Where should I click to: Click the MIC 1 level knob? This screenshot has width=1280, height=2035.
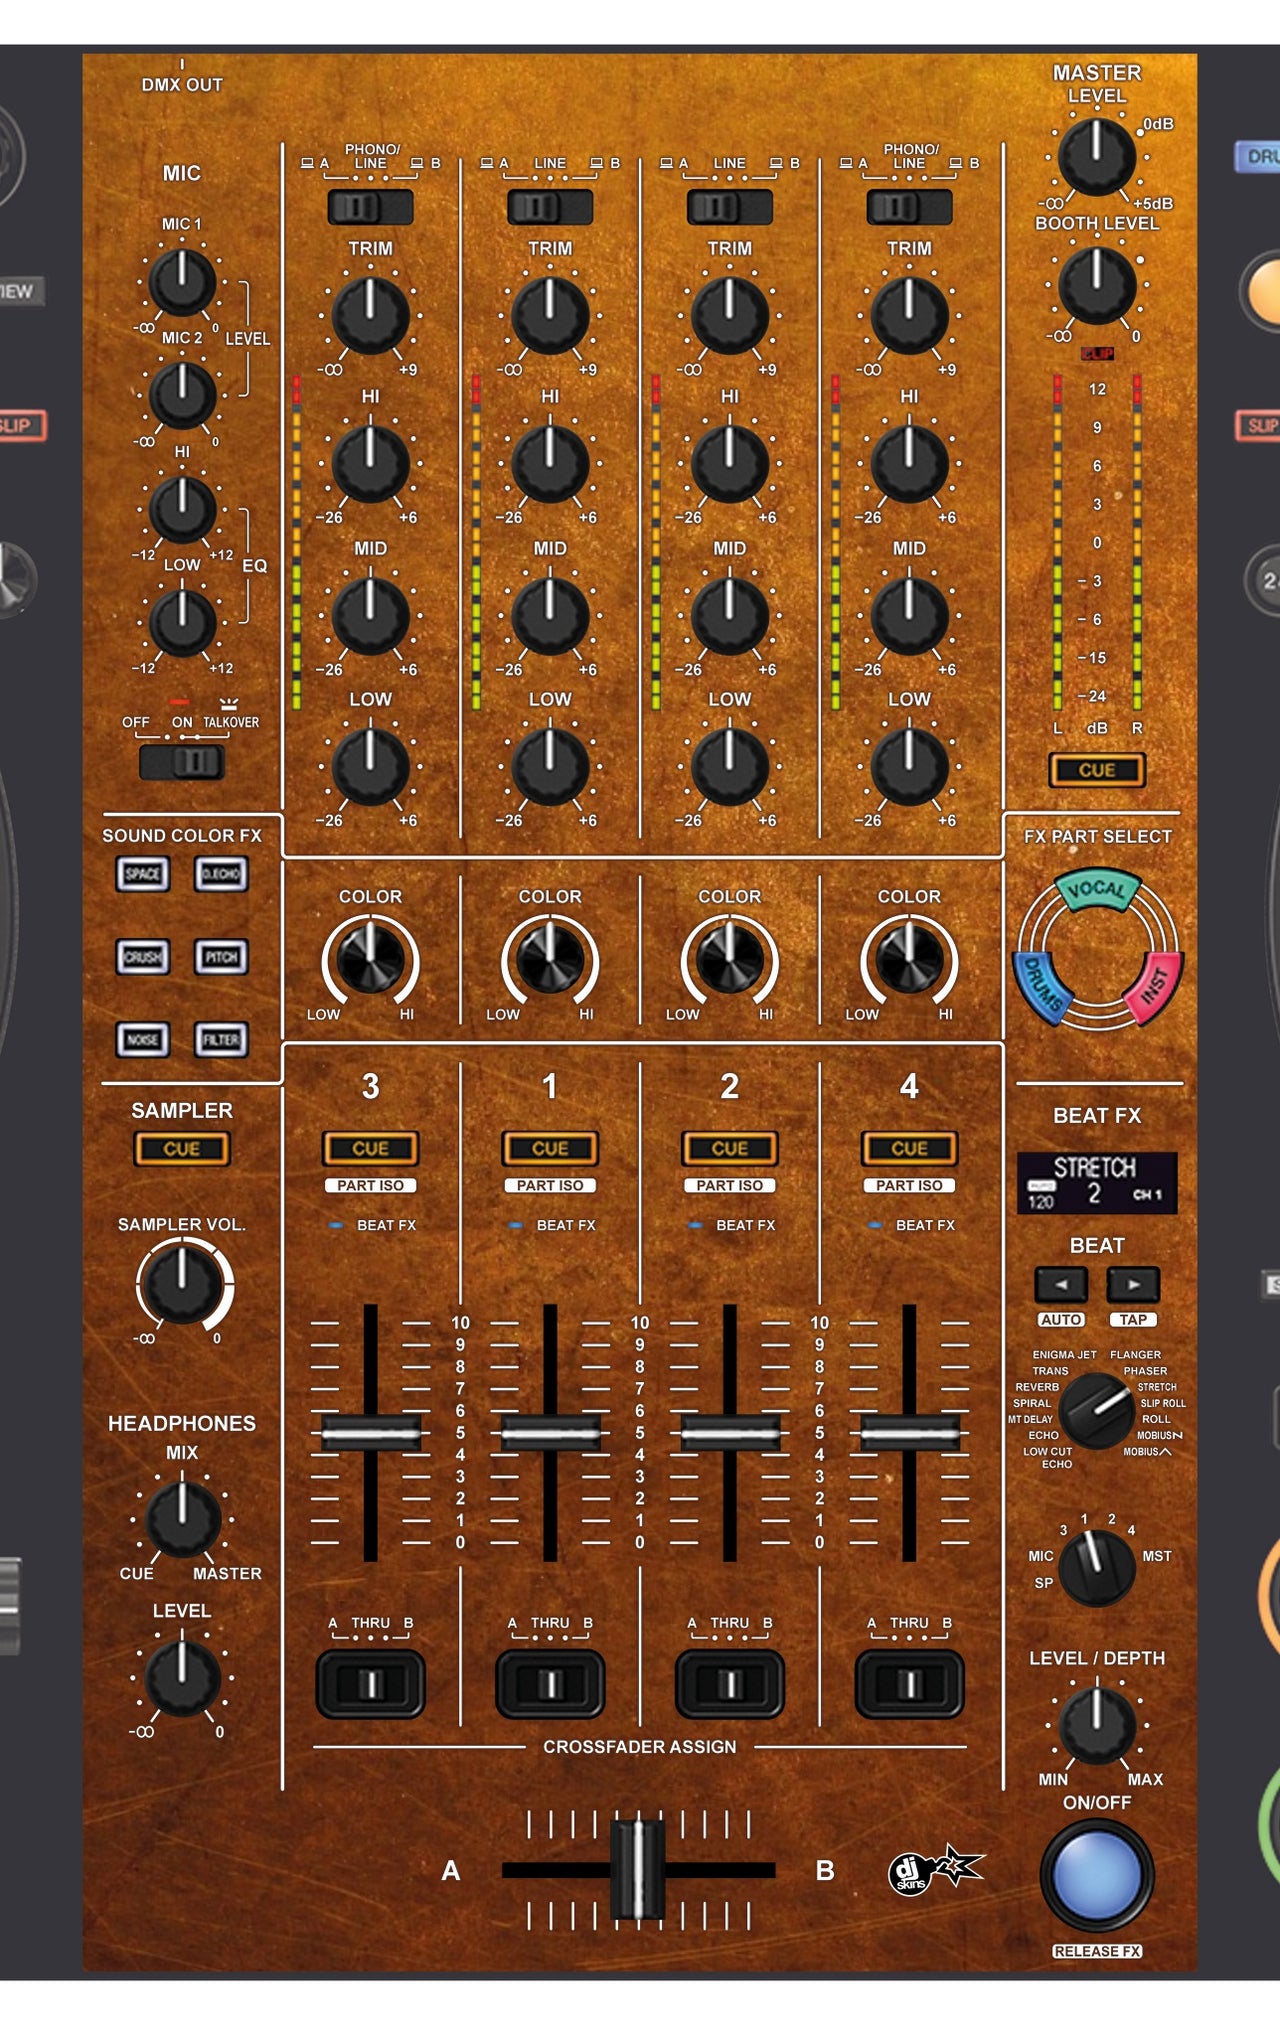point(182,282)
